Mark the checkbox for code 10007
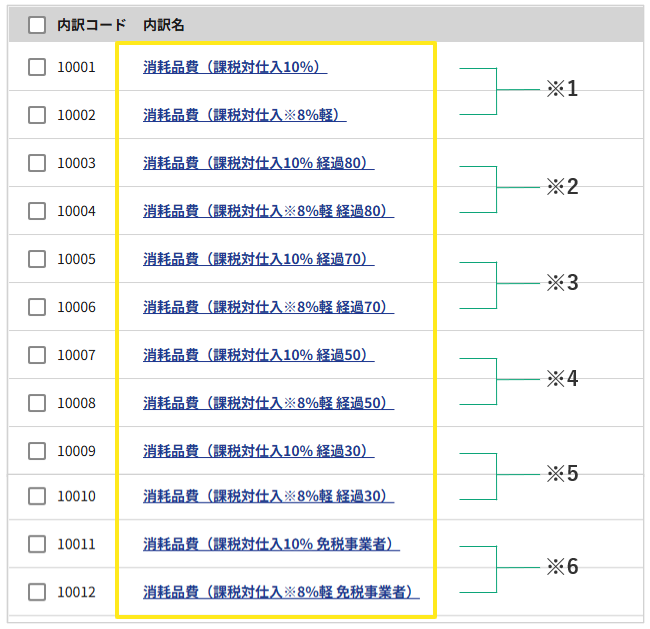The height and width of the screenshot is (629, 650). tap(37, 355)
